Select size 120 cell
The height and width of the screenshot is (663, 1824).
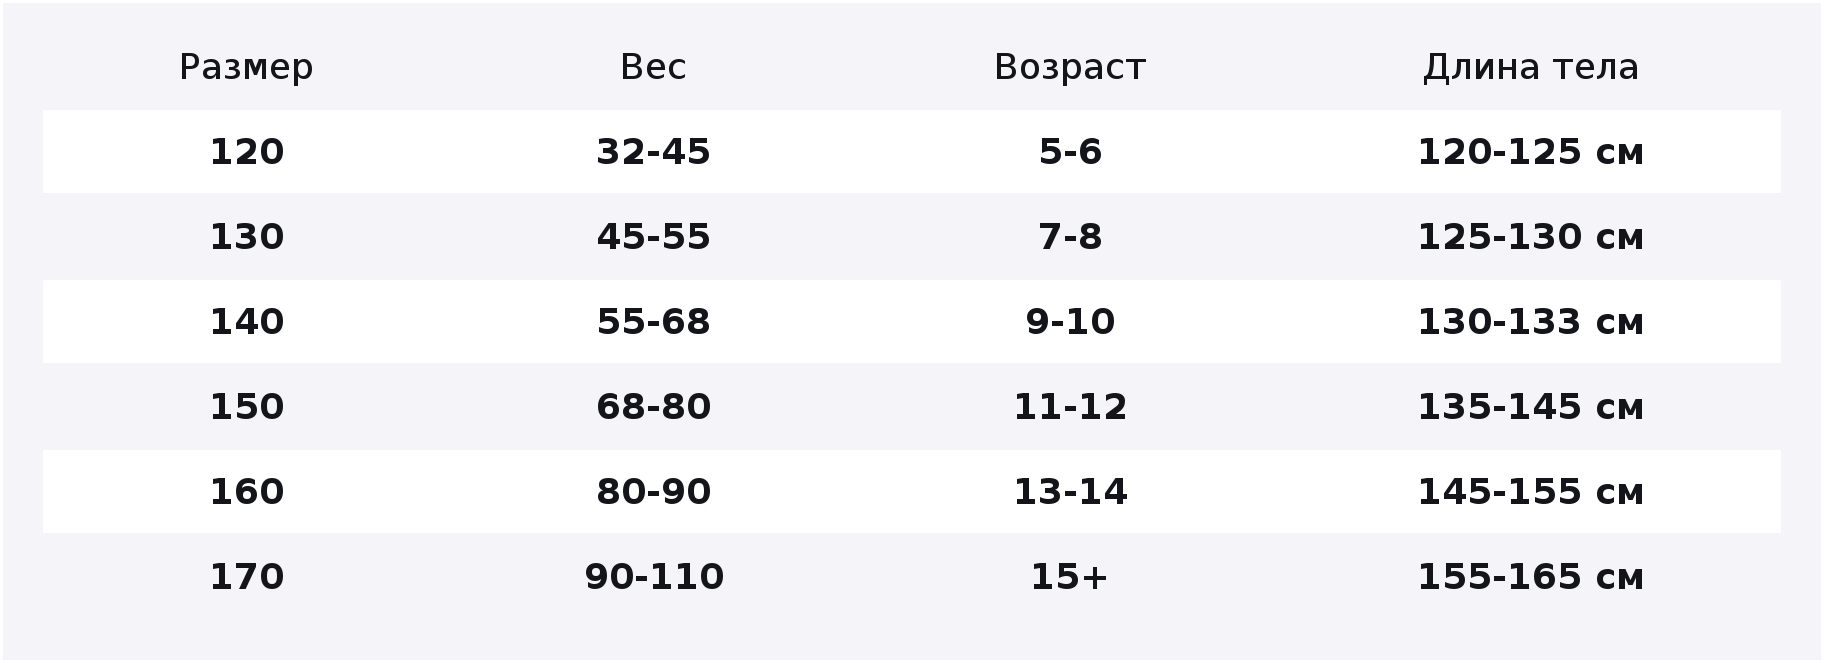247,152
